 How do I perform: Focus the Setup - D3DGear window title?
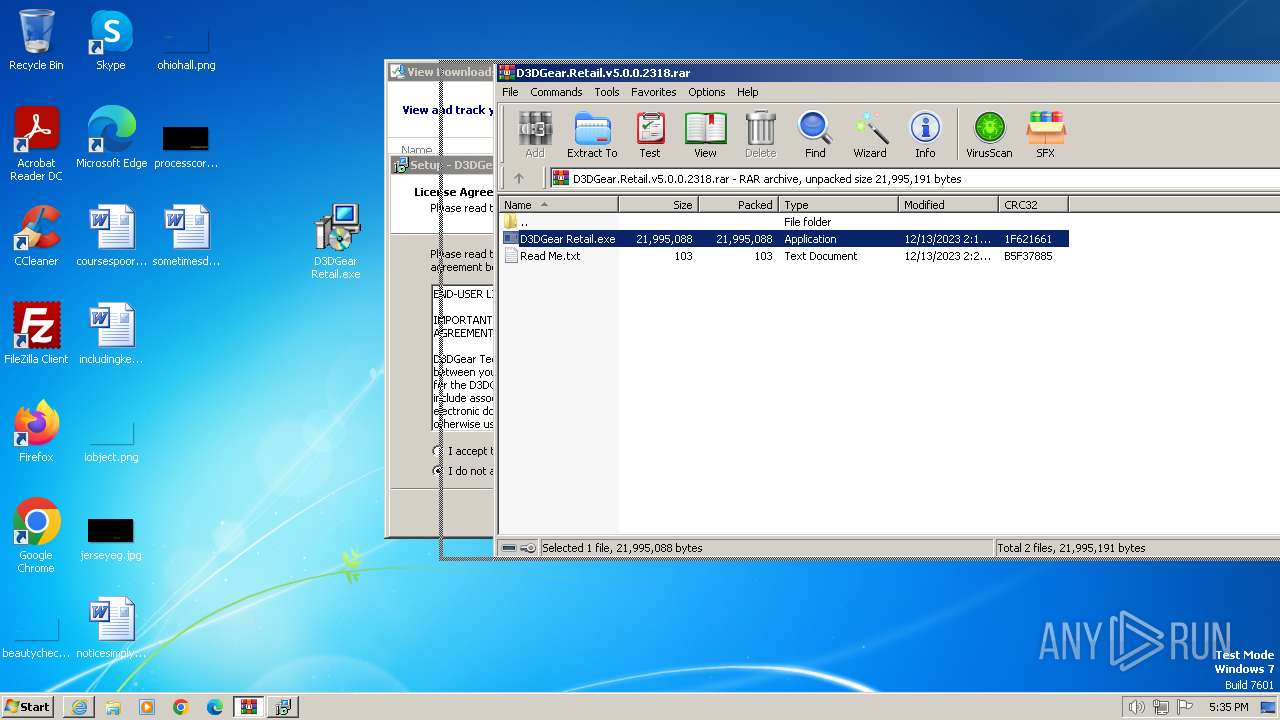click(x=442, y=165)
